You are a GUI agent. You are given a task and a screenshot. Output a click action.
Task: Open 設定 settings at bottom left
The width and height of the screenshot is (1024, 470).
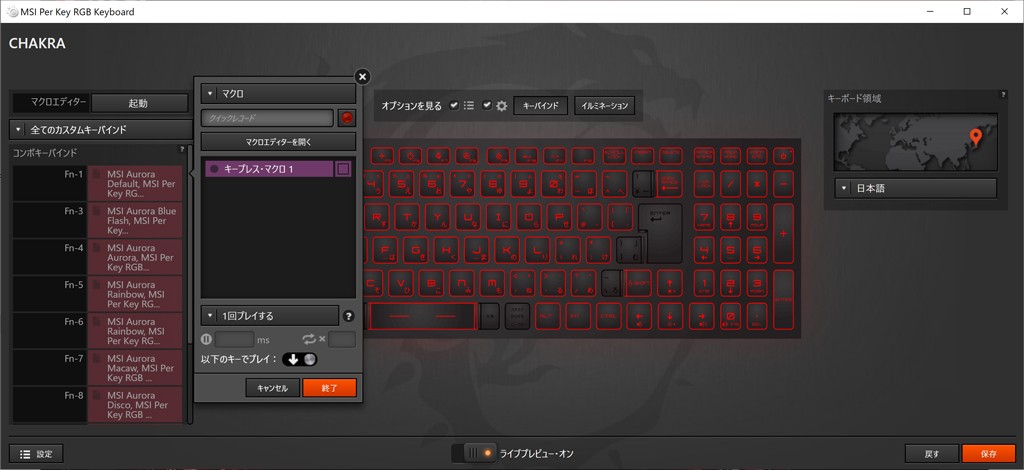[36, 454]
